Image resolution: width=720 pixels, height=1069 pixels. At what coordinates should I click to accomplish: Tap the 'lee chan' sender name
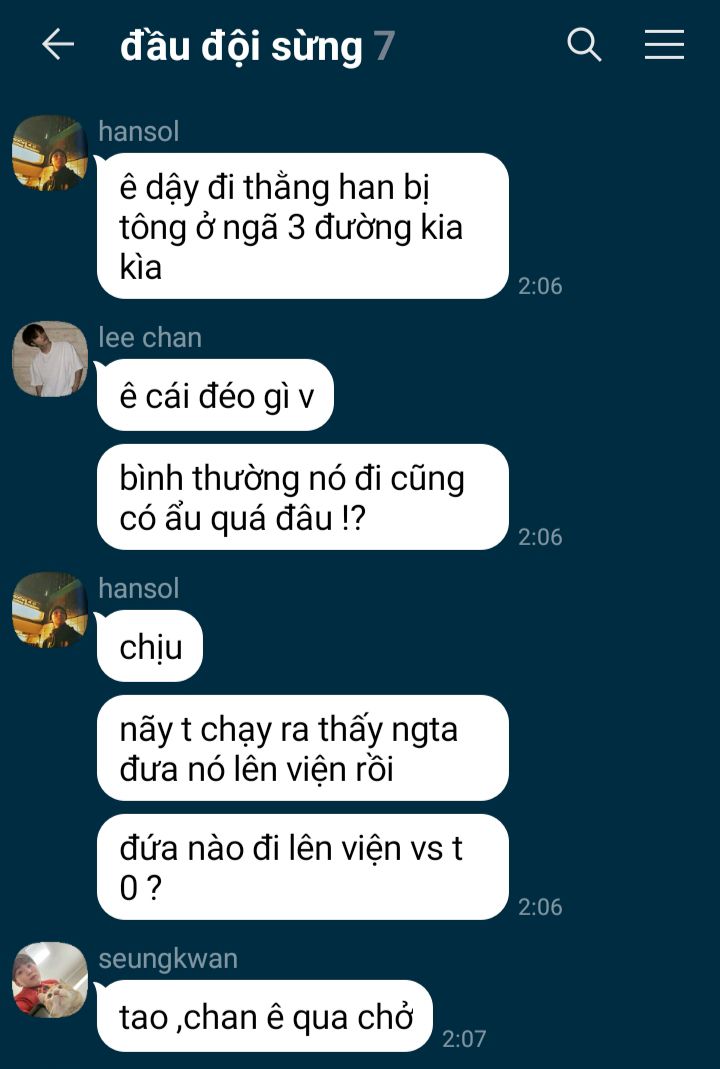coord(150,337)
